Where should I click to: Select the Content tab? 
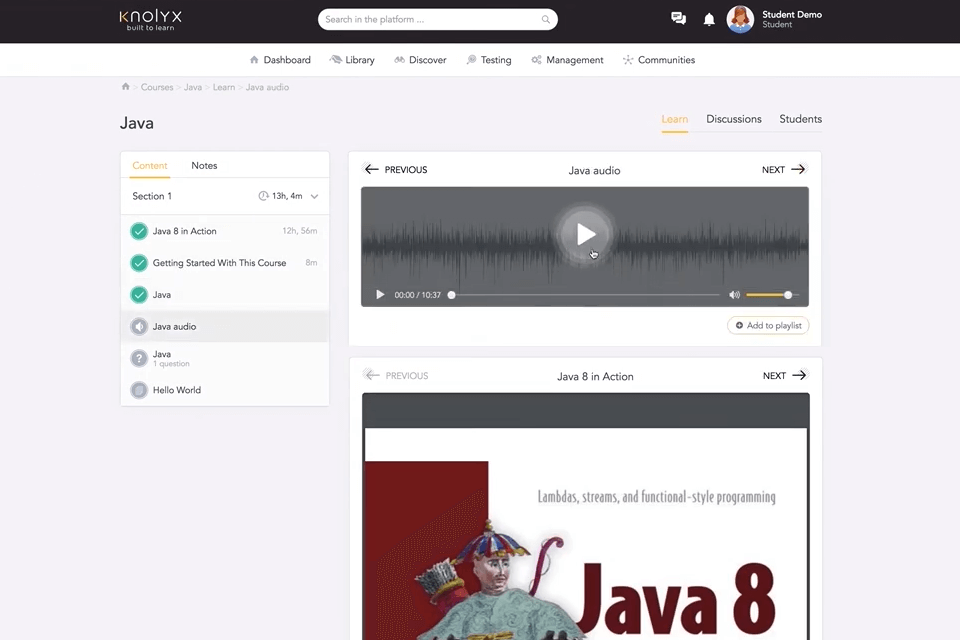[149, 166]
